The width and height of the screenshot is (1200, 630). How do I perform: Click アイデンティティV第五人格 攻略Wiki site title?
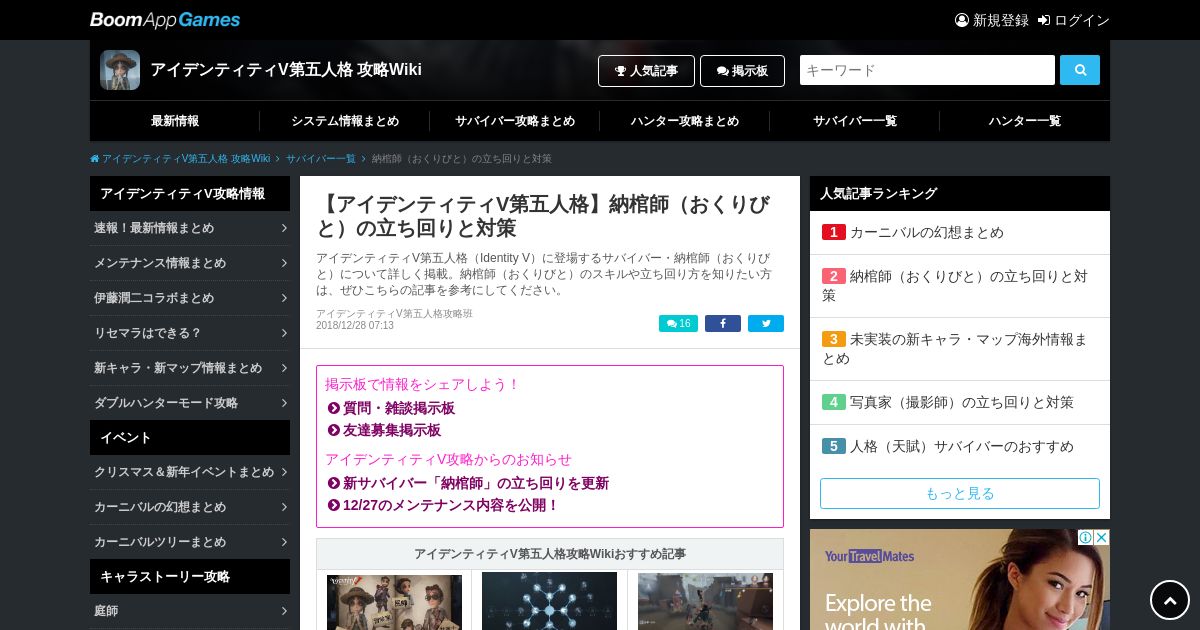[x=286, y=70]
